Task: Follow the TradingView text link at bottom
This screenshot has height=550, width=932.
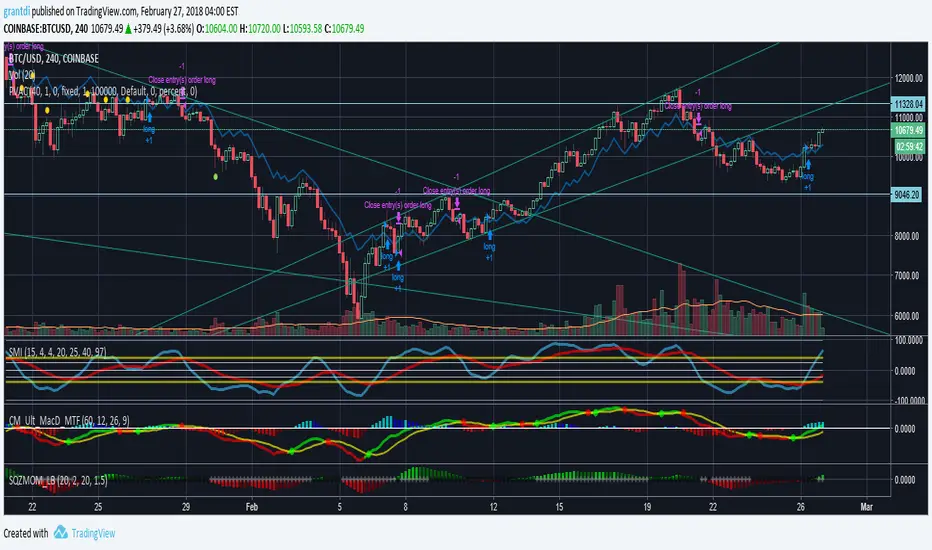Action: pyautogui.click(x=93, y=533)
